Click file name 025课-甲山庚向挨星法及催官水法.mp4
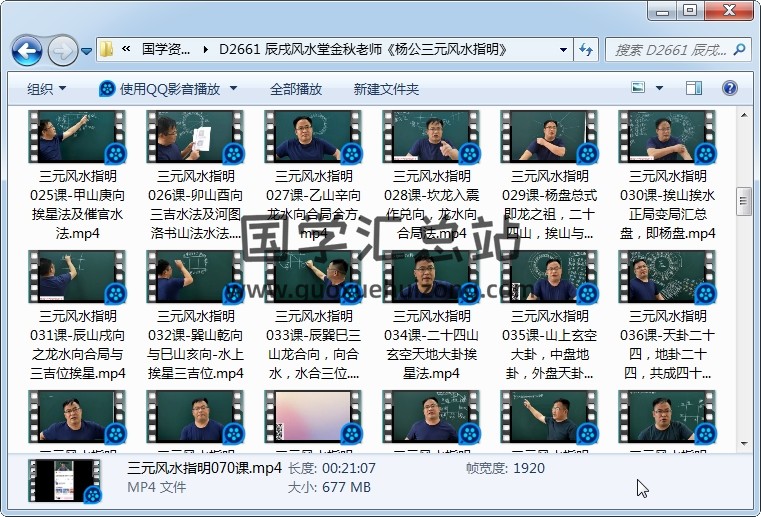 coord(78,204)
